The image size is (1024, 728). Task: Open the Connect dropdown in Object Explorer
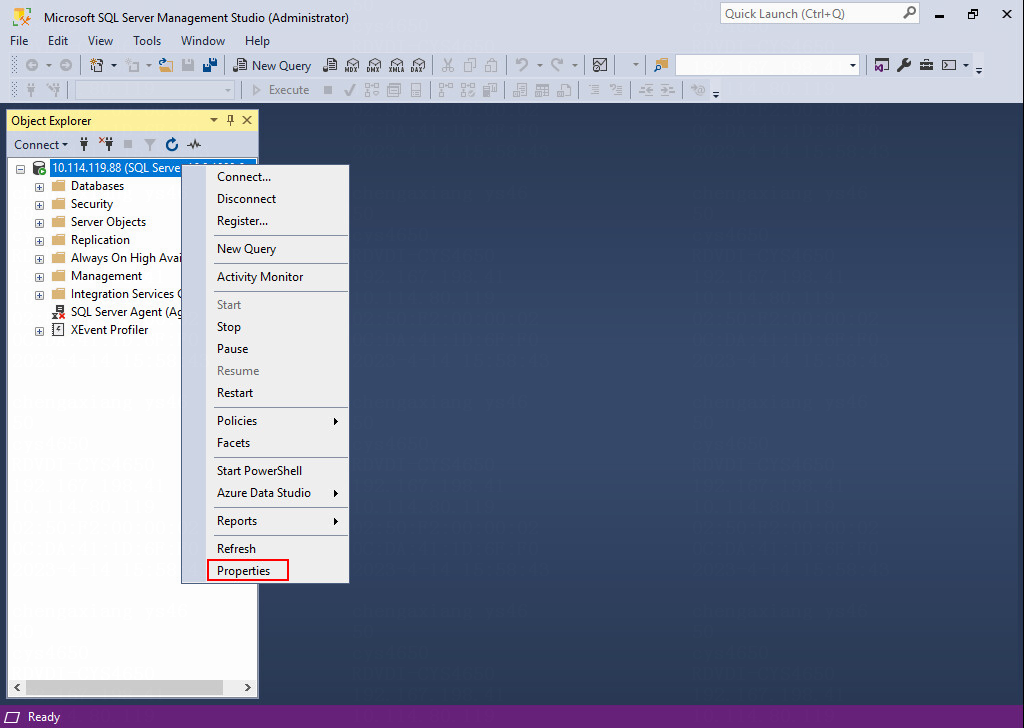[x=41, y=145]
